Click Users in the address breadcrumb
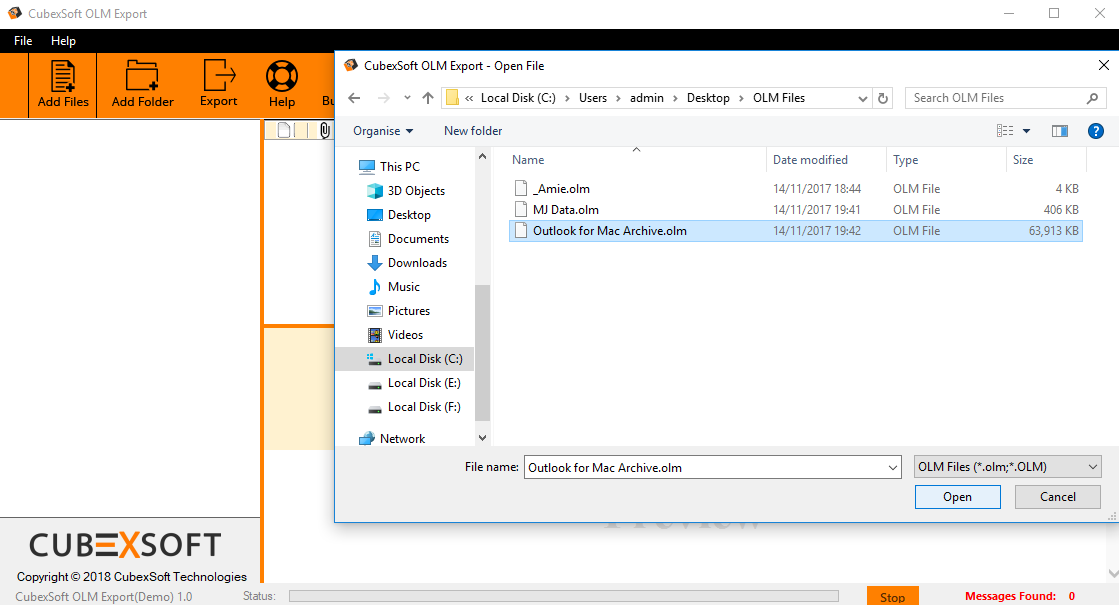This screenshot has height=605, width=1119. (592, 98)
